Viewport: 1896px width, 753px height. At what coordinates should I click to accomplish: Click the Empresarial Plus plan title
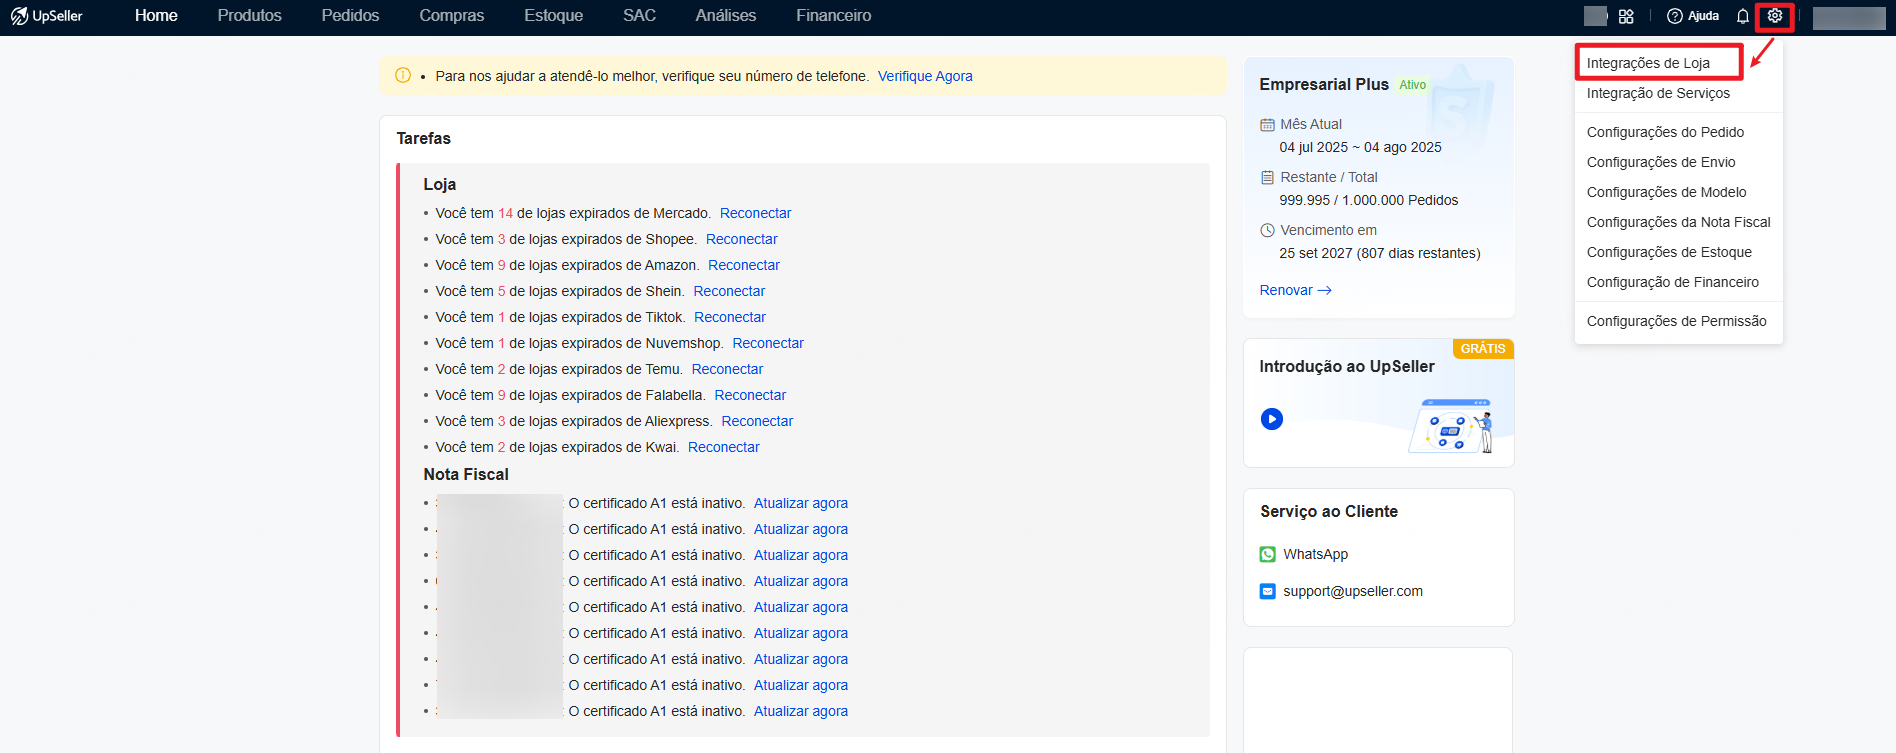point(1324,85)
